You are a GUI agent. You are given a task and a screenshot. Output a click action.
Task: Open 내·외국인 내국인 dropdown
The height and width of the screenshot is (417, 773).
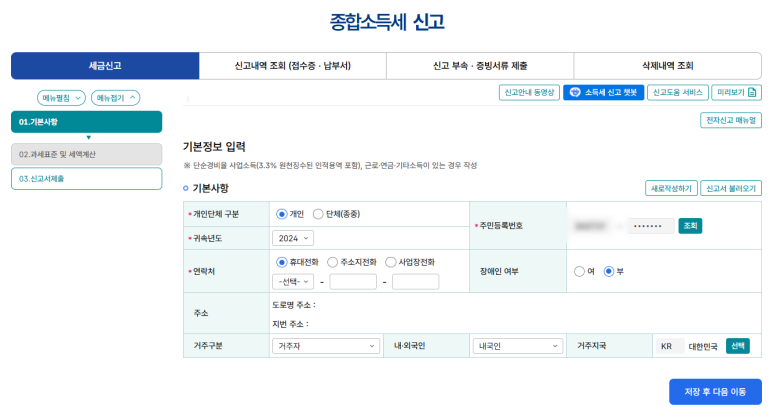pyautogui.click(x=518, y=346)
